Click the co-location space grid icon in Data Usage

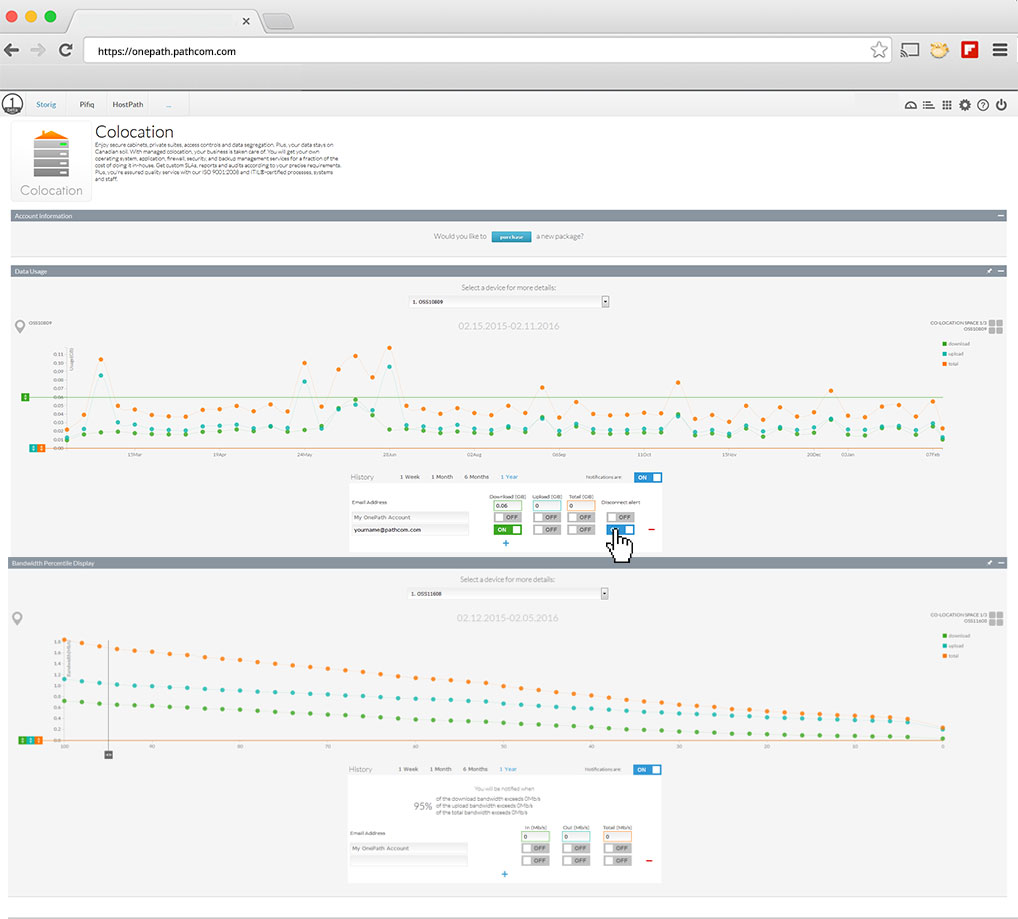click(996, 326)
